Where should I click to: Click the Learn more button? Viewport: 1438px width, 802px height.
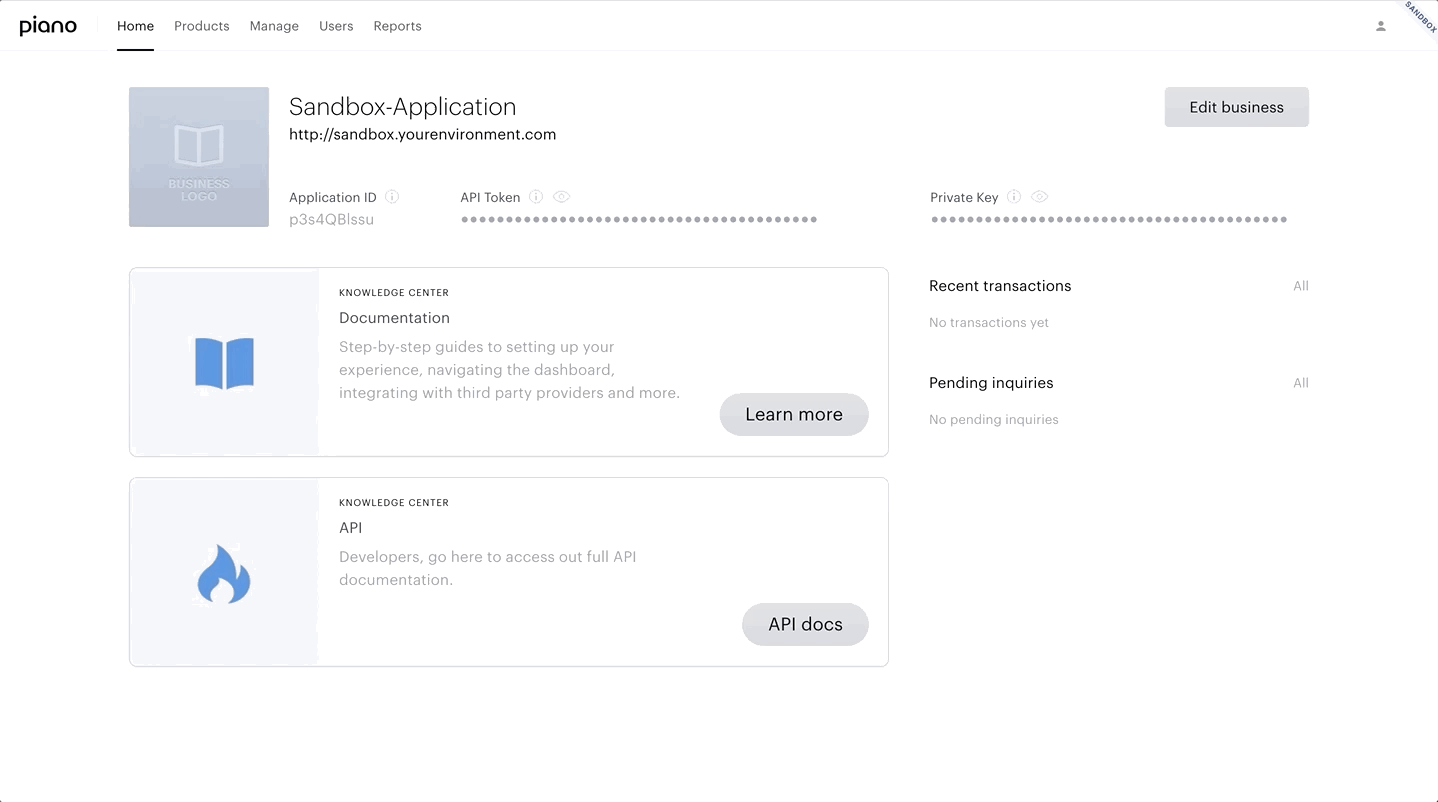[794, 414]
